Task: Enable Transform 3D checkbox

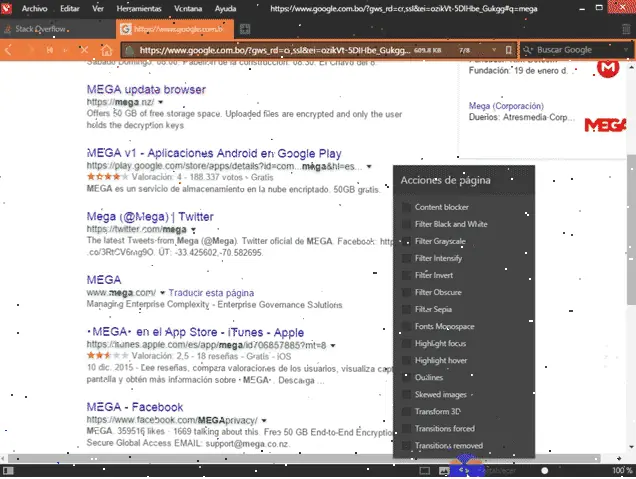Action: 406,412
